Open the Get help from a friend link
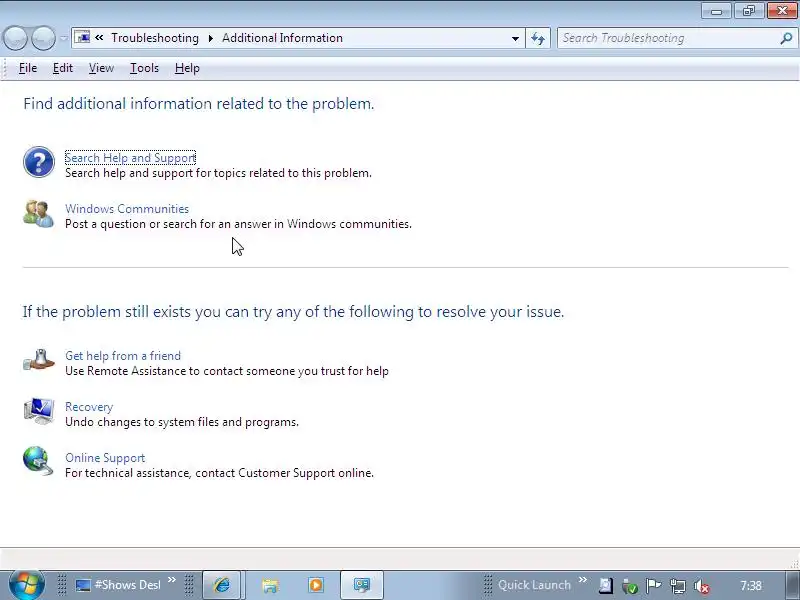Screen dimensions: 800x600 (x=123, y=356)
